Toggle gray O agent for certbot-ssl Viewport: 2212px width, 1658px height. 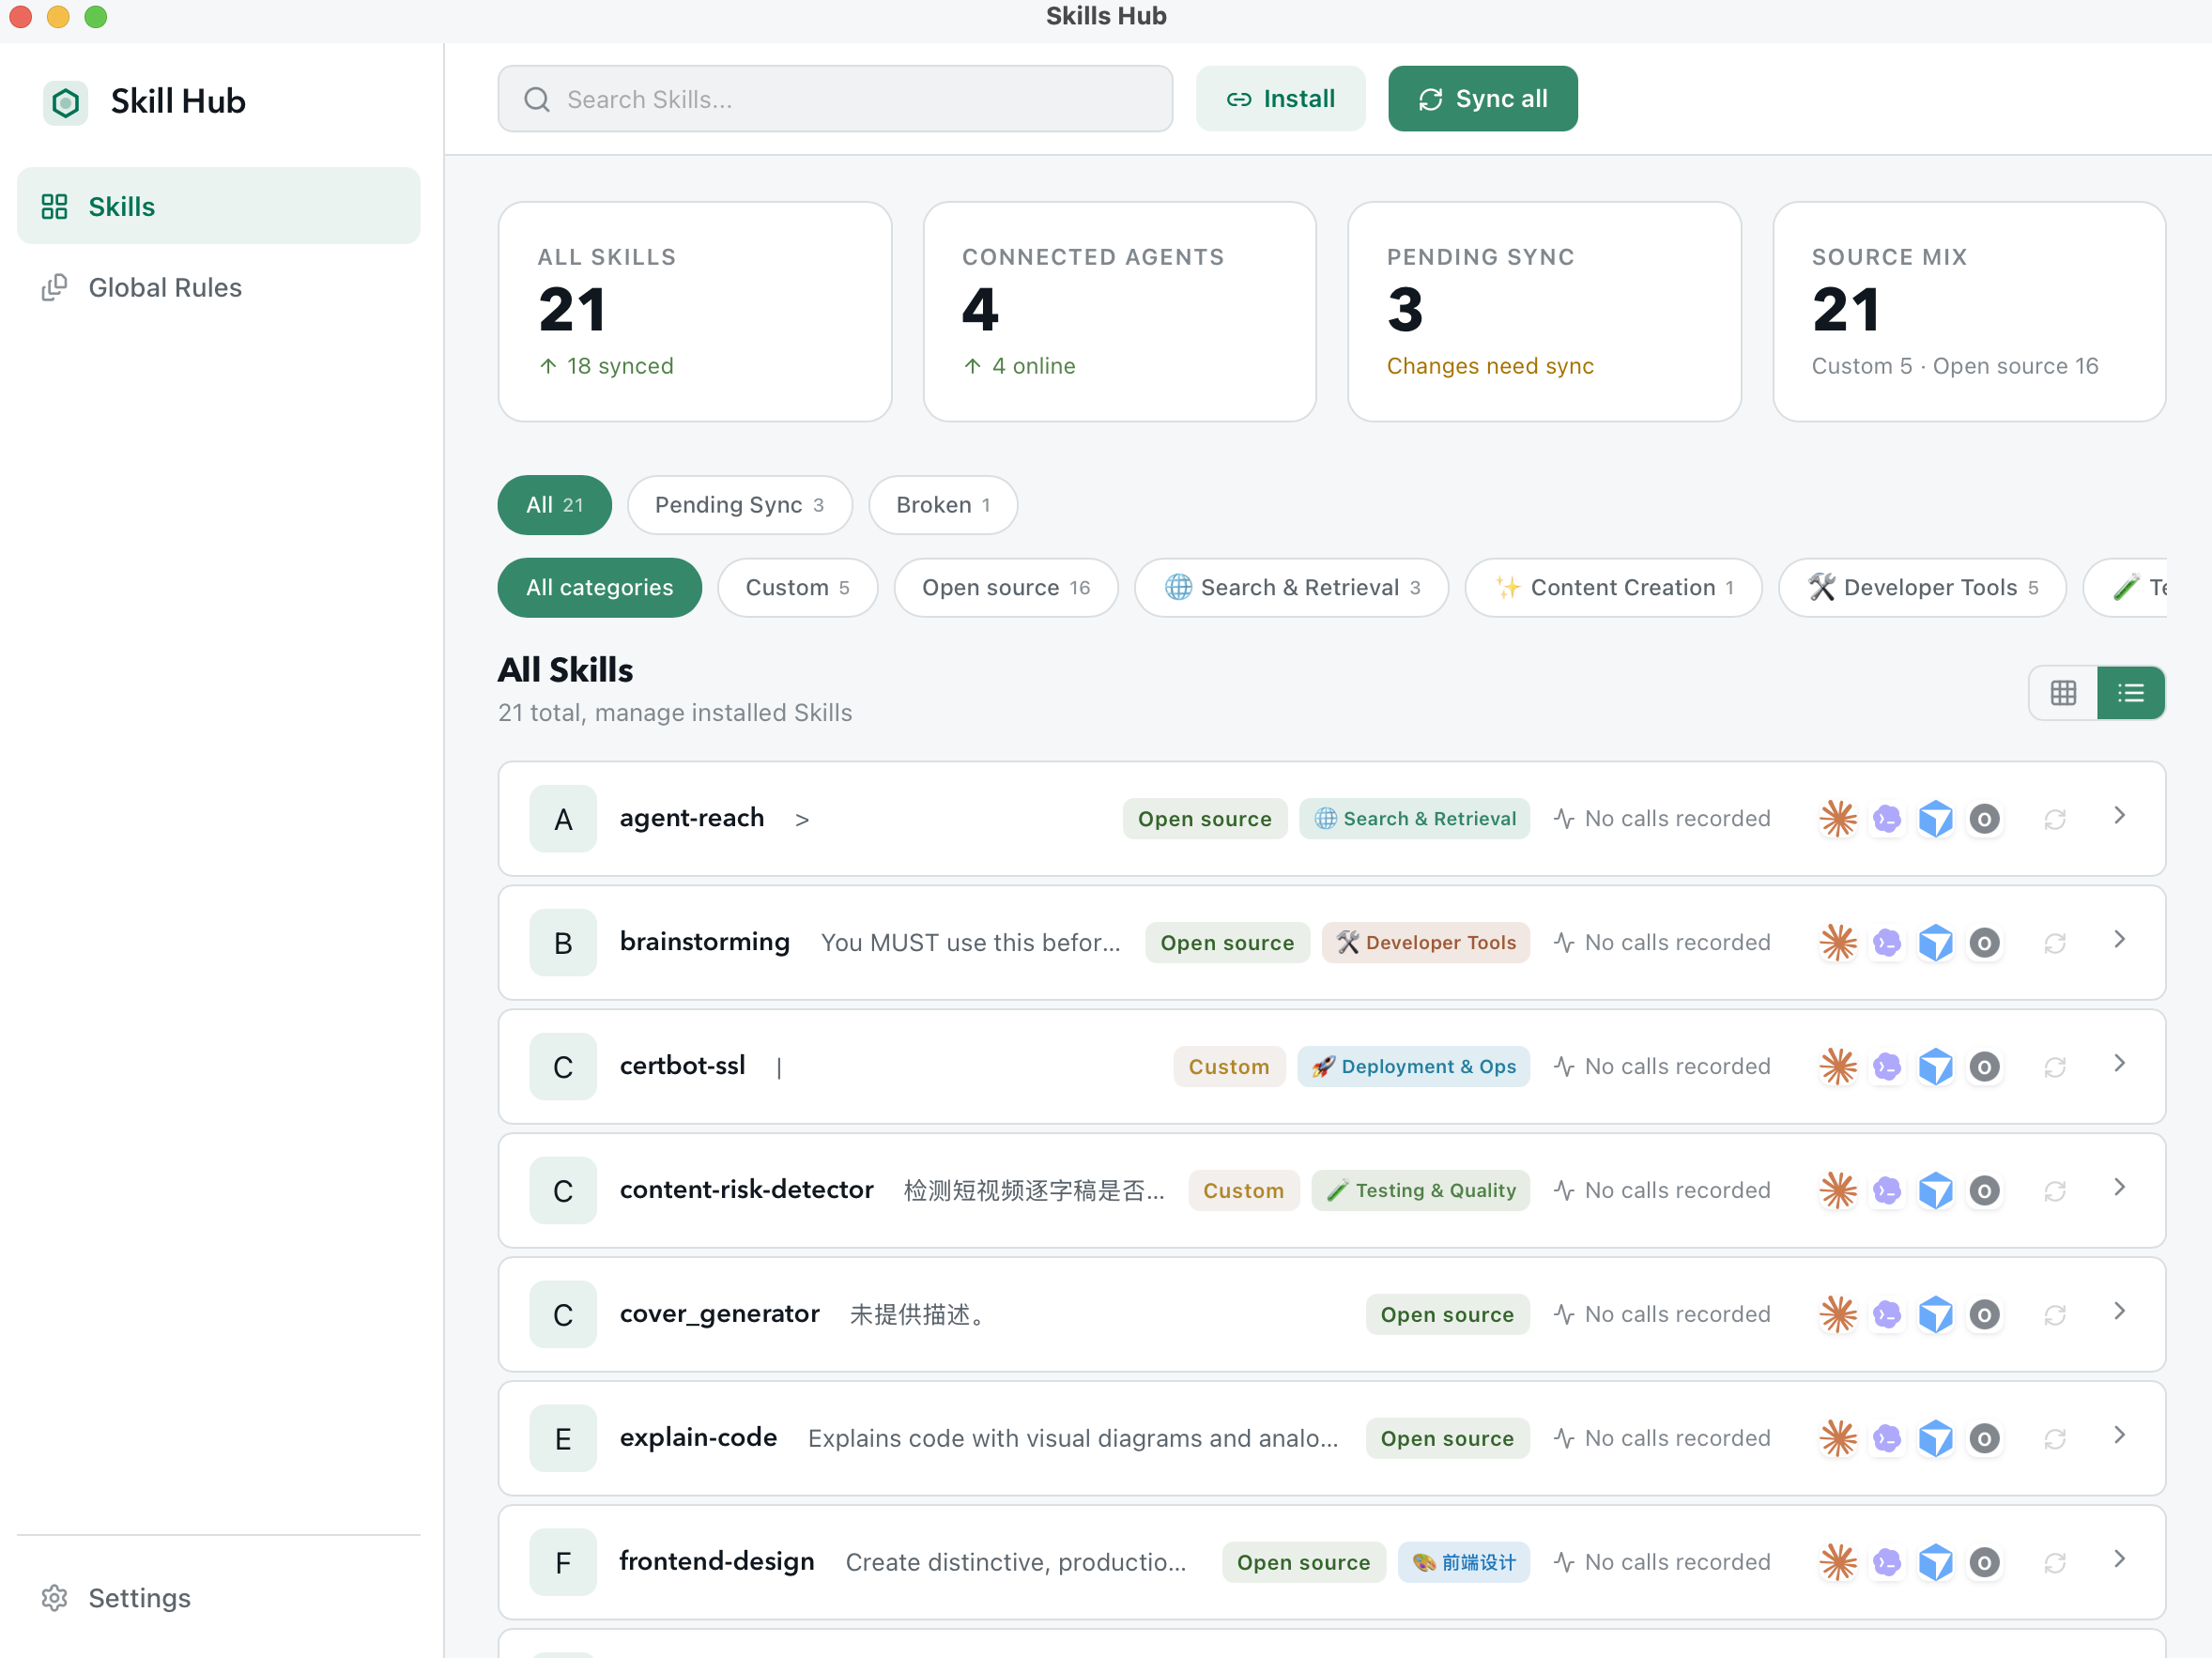1985,1067
